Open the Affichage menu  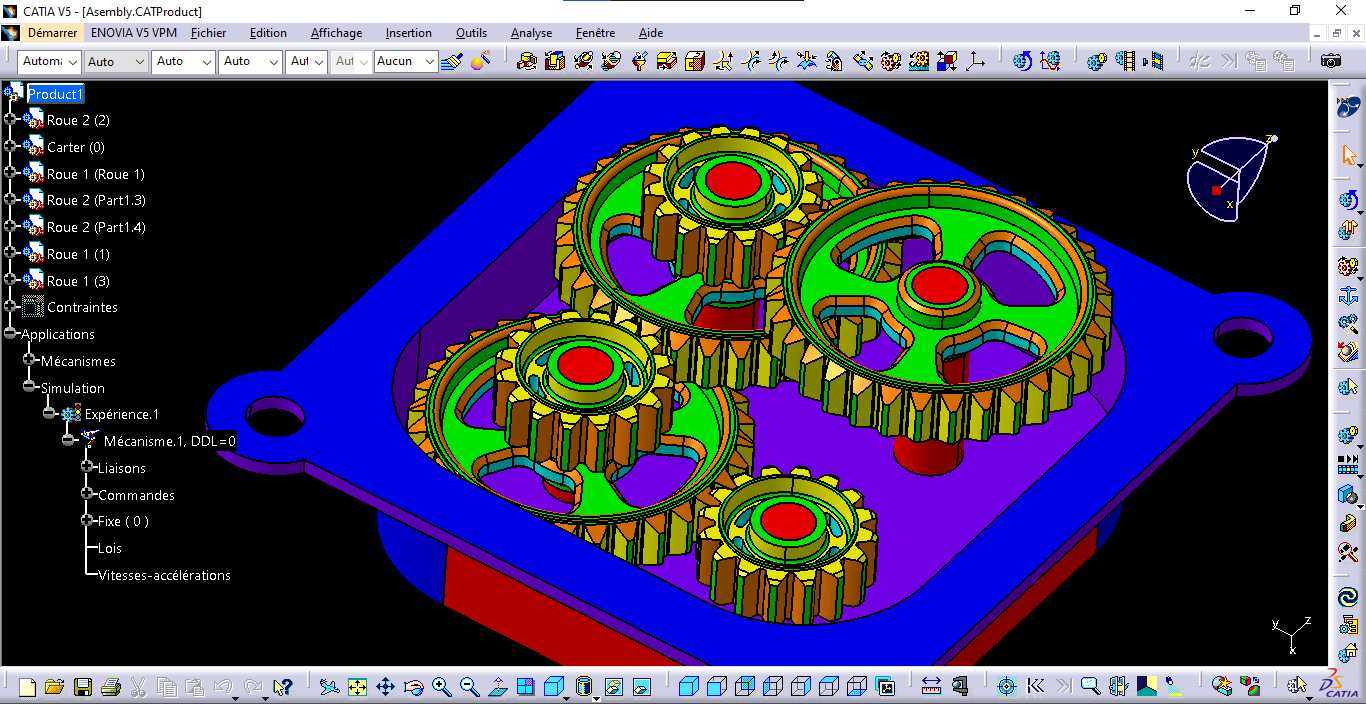coord(336,33)
